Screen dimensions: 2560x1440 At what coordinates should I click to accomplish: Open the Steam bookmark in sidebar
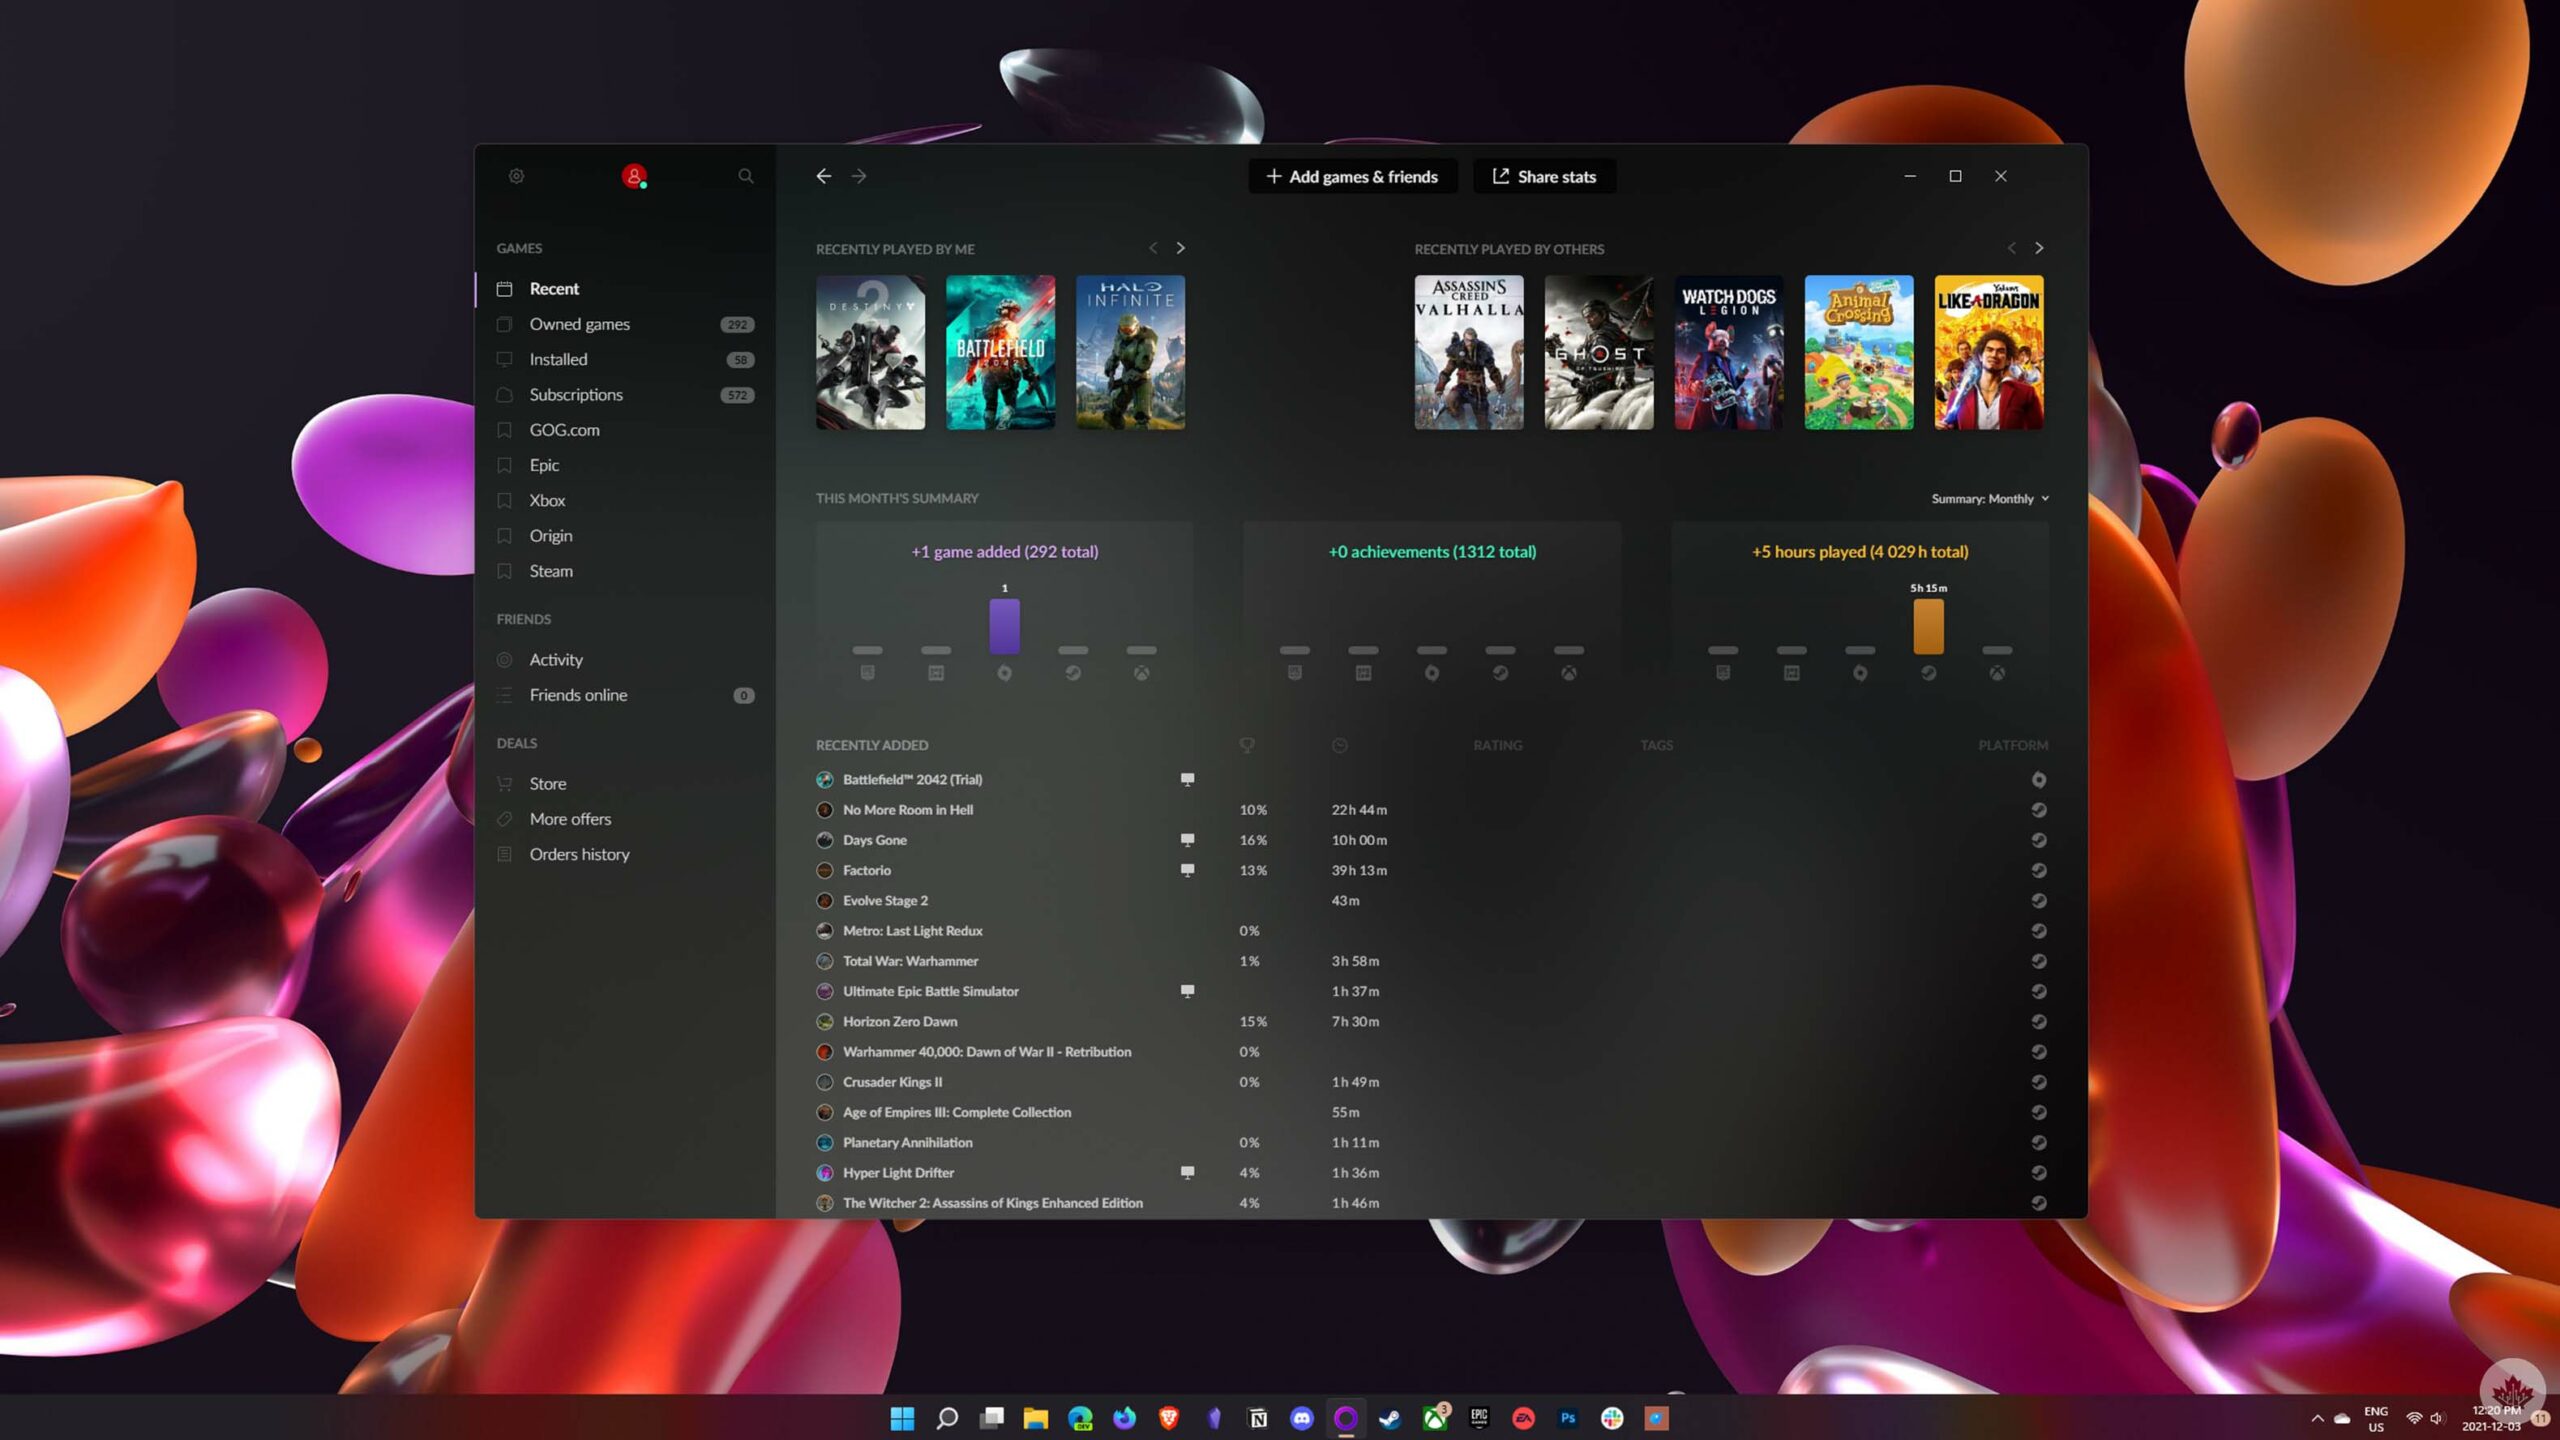coord(551,571)
